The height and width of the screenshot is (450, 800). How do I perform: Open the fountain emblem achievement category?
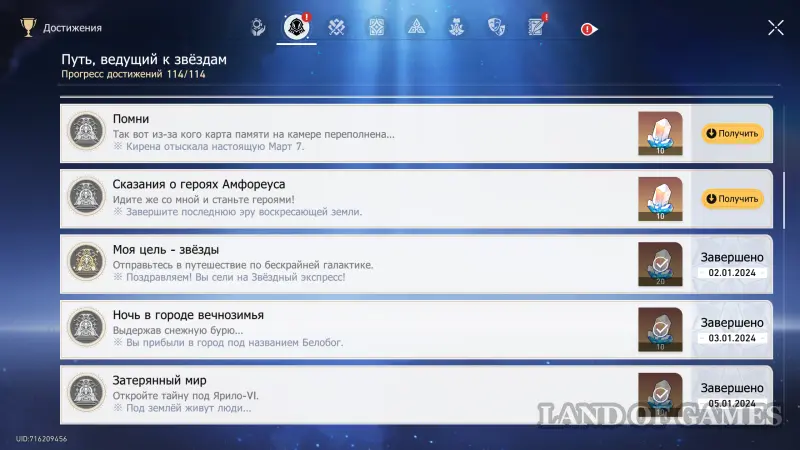pos(456,28)
